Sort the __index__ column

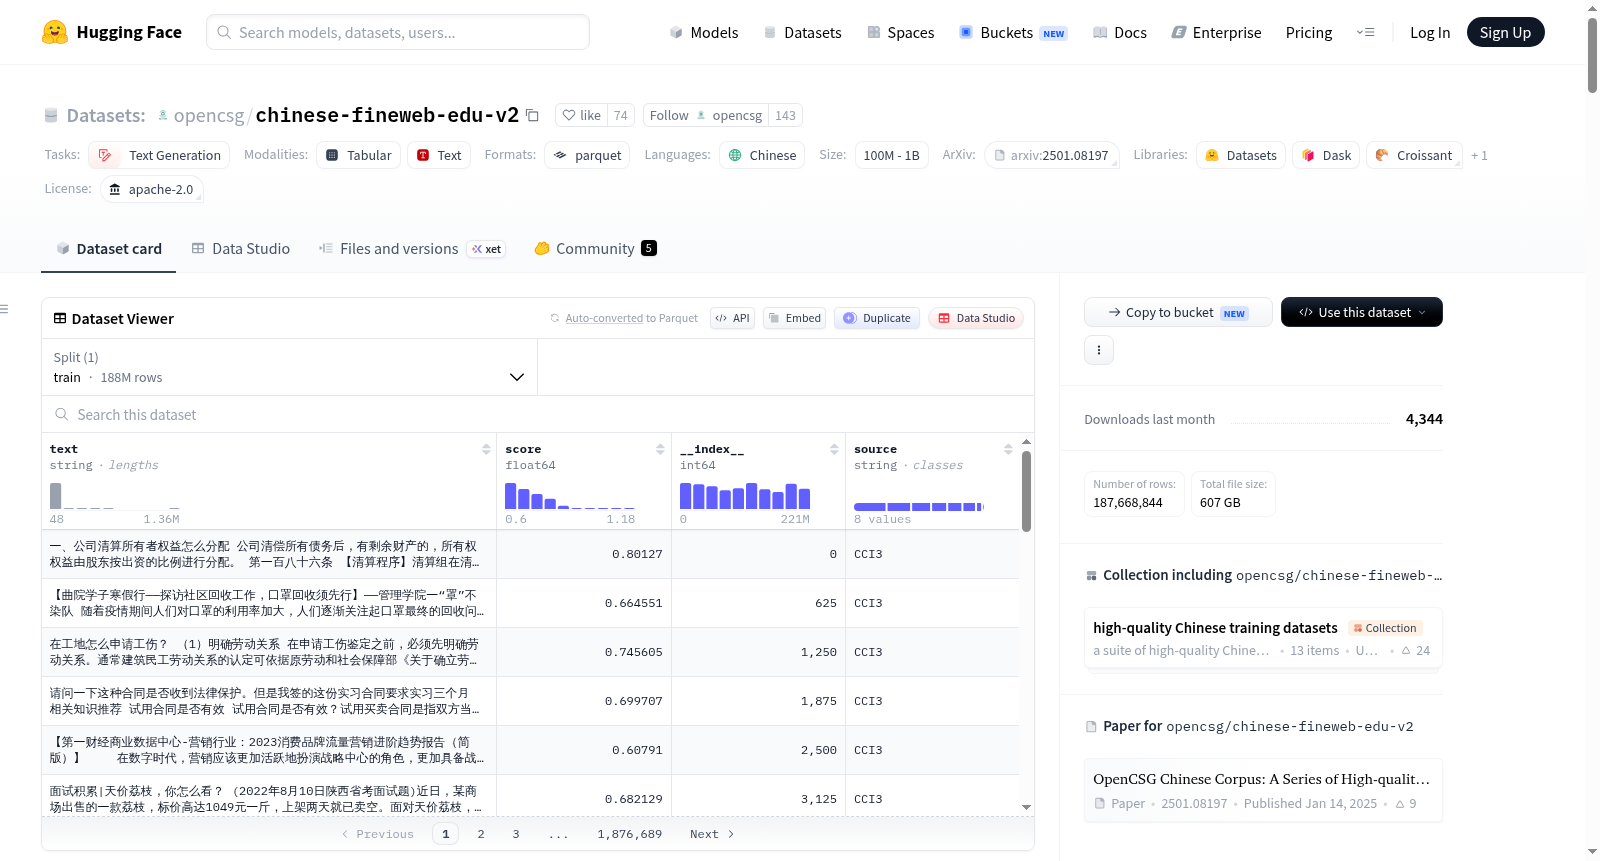834,449
